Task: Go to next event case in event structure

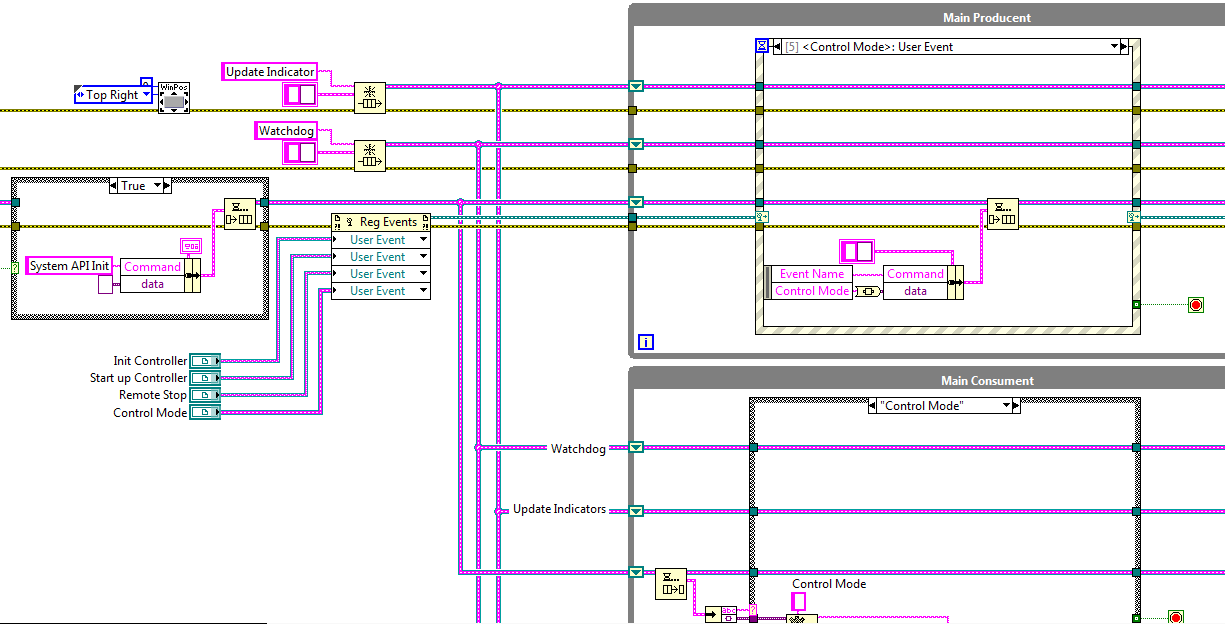Action: click(x=1124, y=46)
